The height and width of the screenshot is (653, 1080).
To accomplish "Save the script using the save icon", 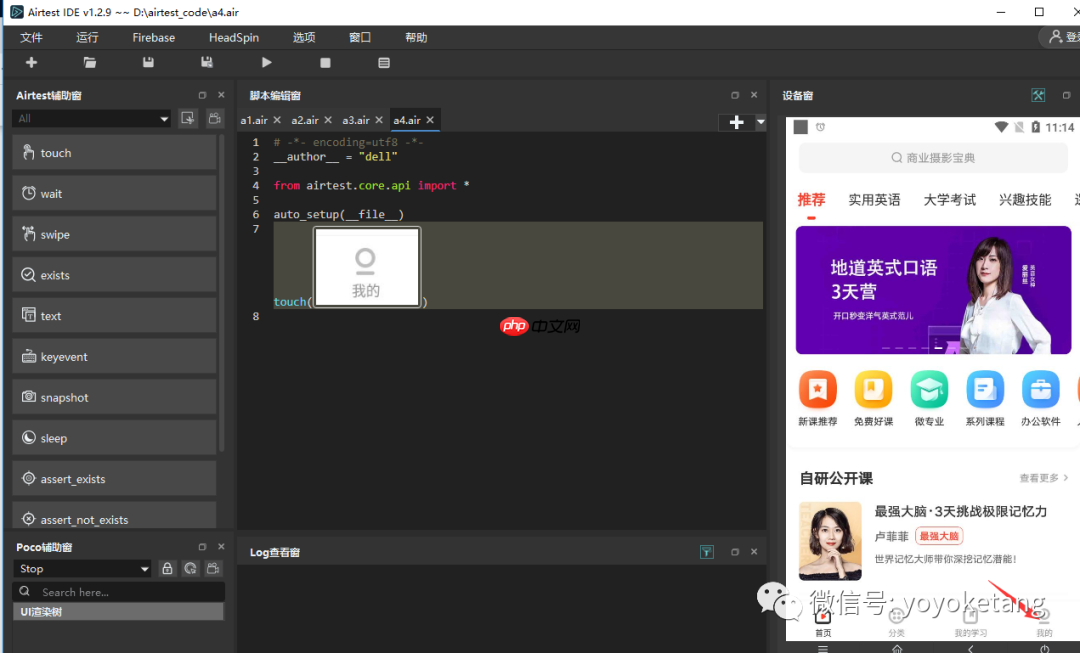I will tap(147, 62).
